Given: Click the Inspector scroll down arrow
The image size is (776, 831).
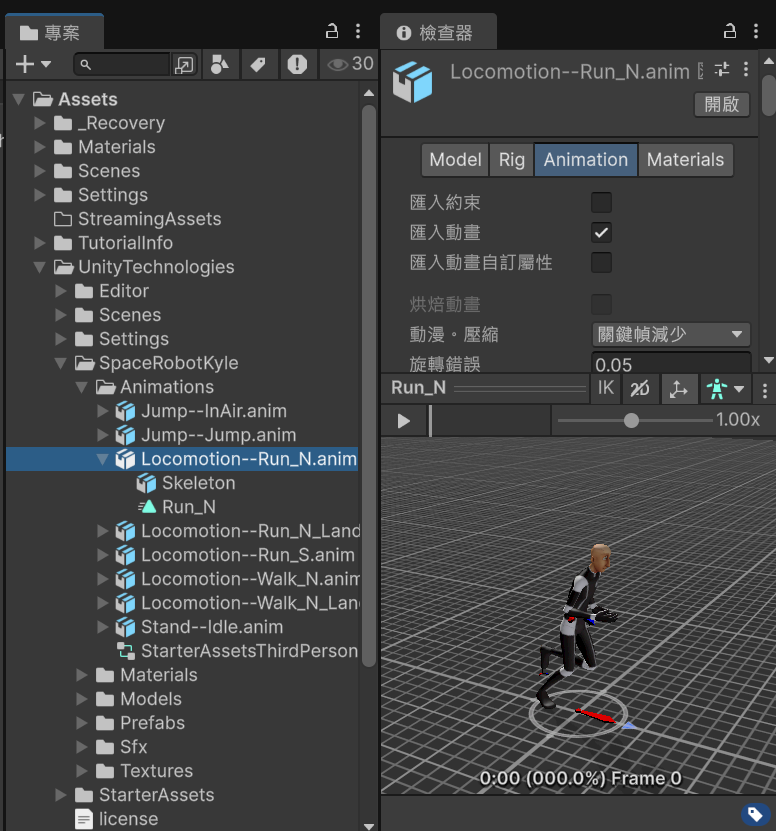Looking at the screenshot, I should pos(769,360).
